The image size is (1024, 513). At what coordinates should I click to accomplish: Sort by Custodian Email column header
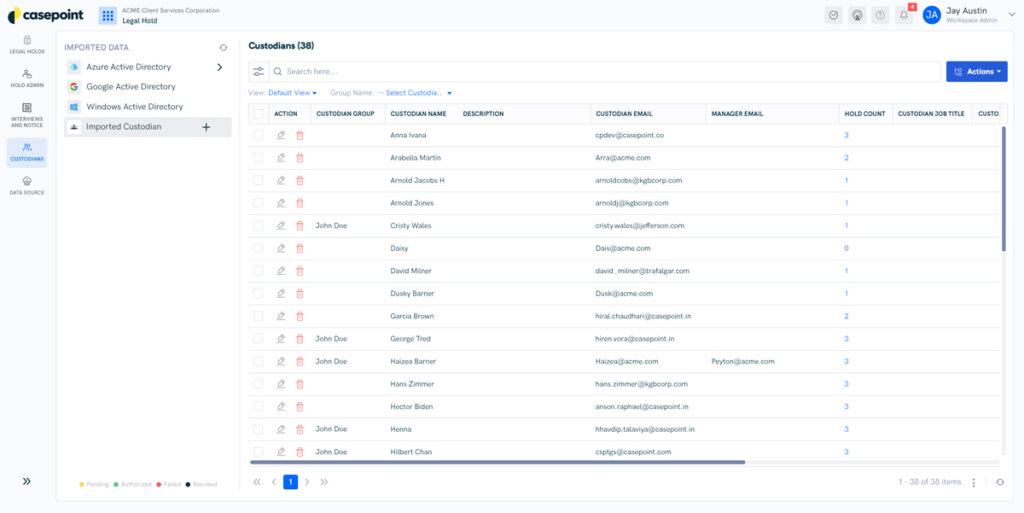point(624,114)
